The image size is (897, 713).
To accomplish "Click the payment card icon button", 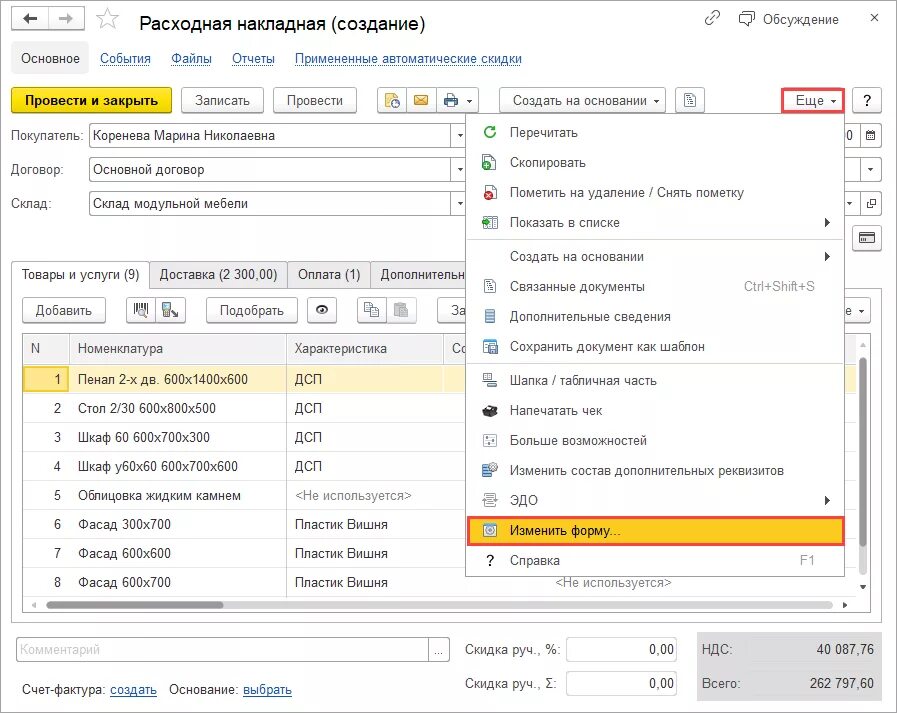I will [867, 237].
